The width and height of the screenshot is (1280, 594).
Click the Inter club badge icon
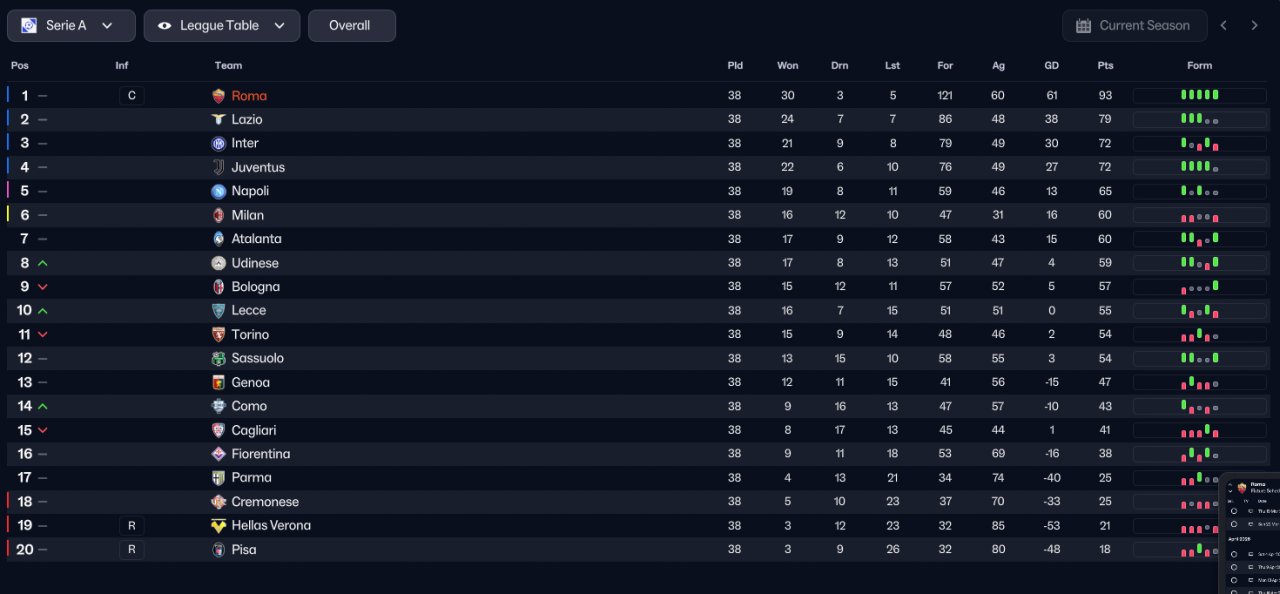(219, 144)
